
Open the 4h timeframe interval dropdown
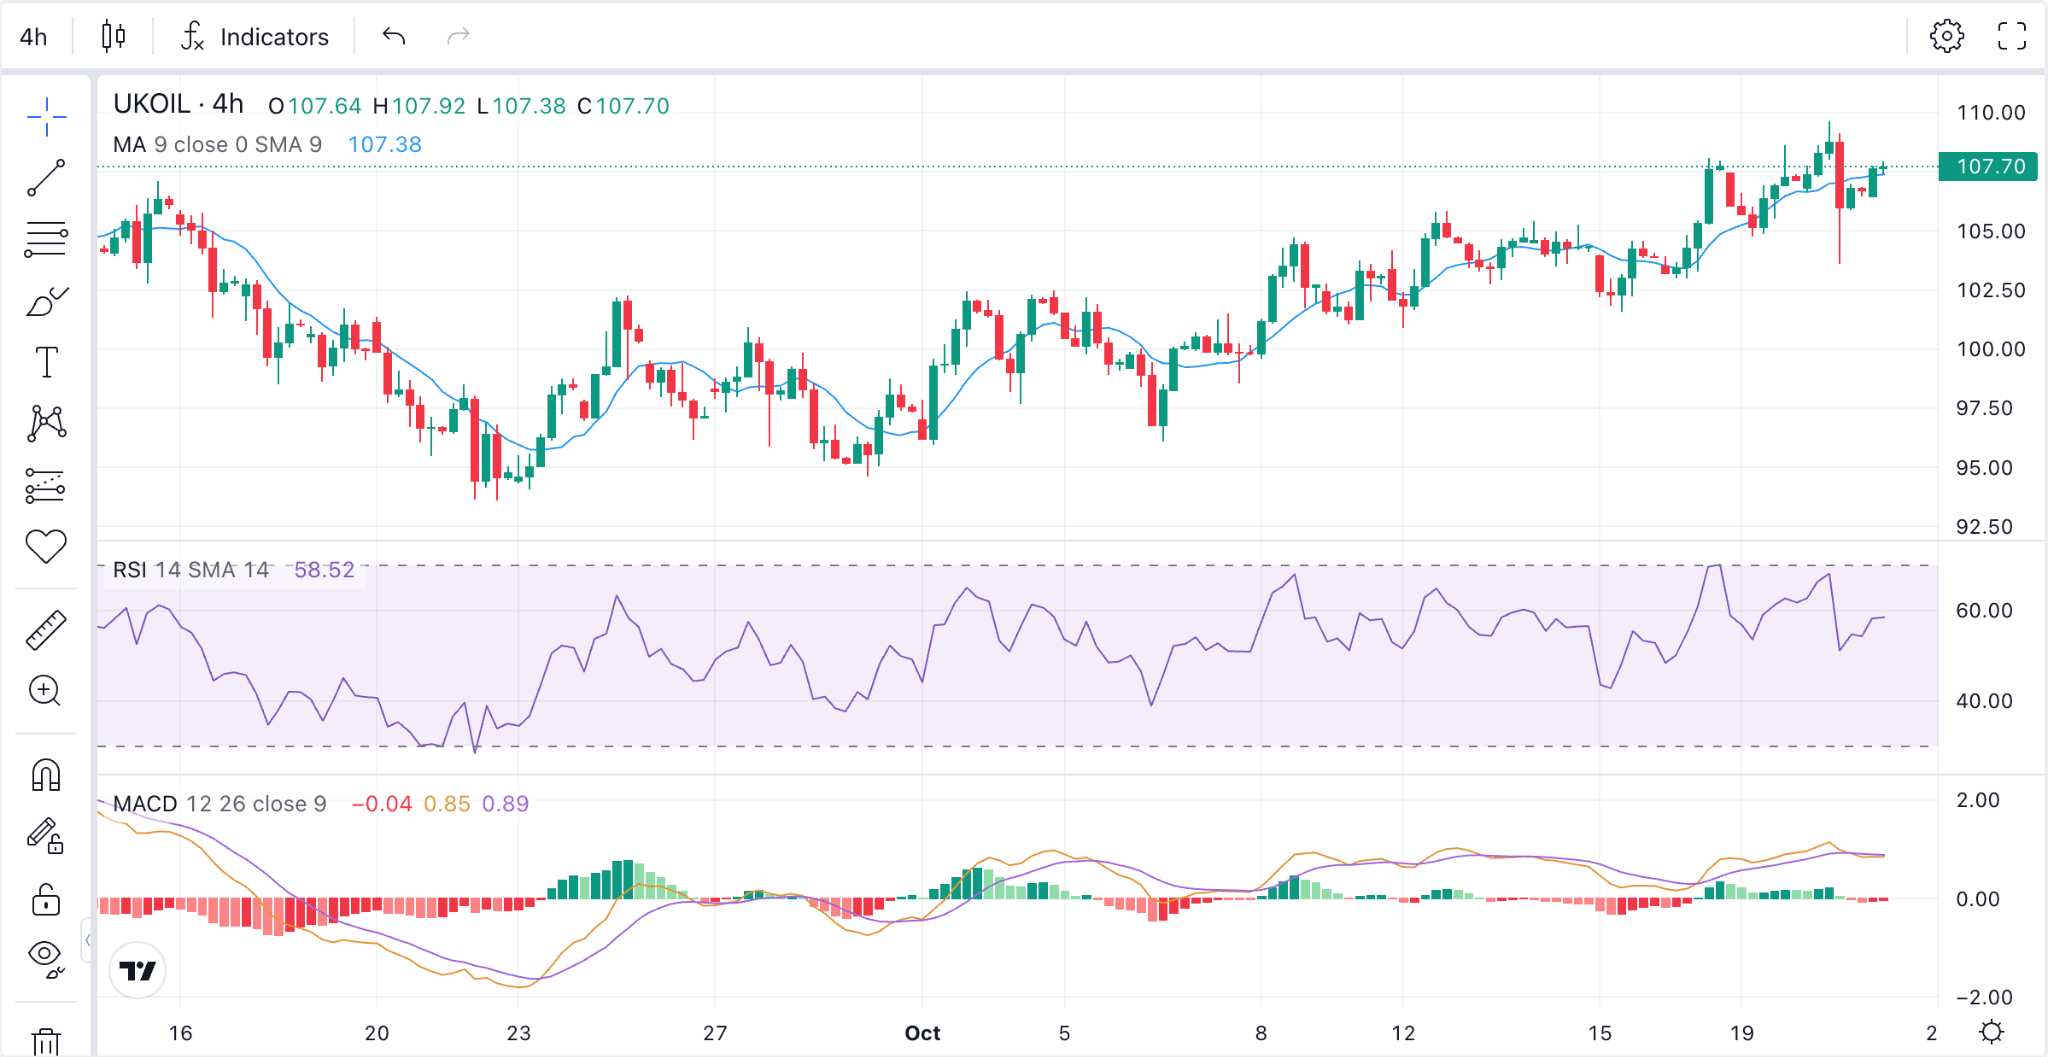click(34, 37)
